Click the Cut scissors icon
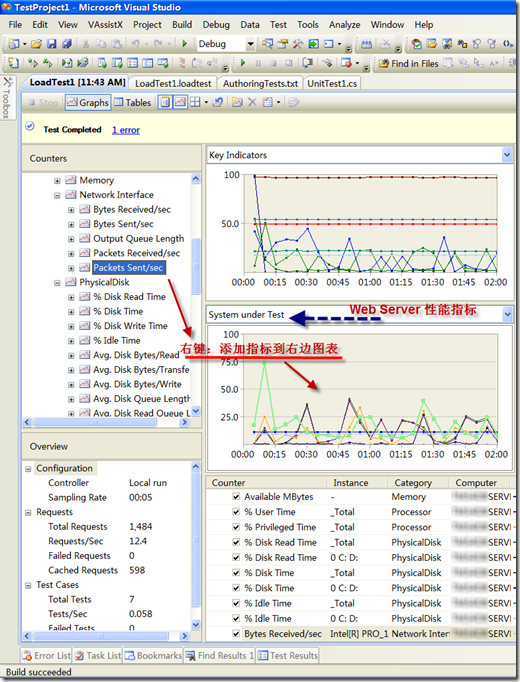The image size is (520, 682). pos(86,43)
